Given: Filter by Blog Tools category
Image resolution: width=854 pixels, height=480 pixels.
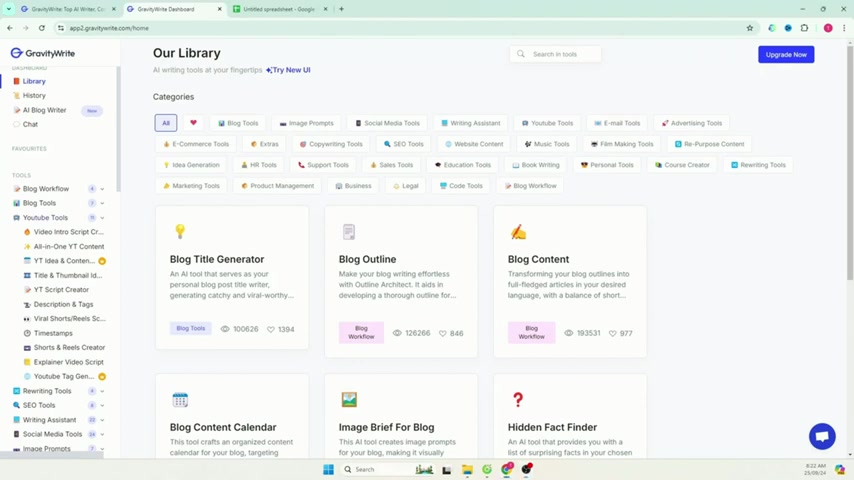Looking at the screenshot, I should click(x=238, y=123).
